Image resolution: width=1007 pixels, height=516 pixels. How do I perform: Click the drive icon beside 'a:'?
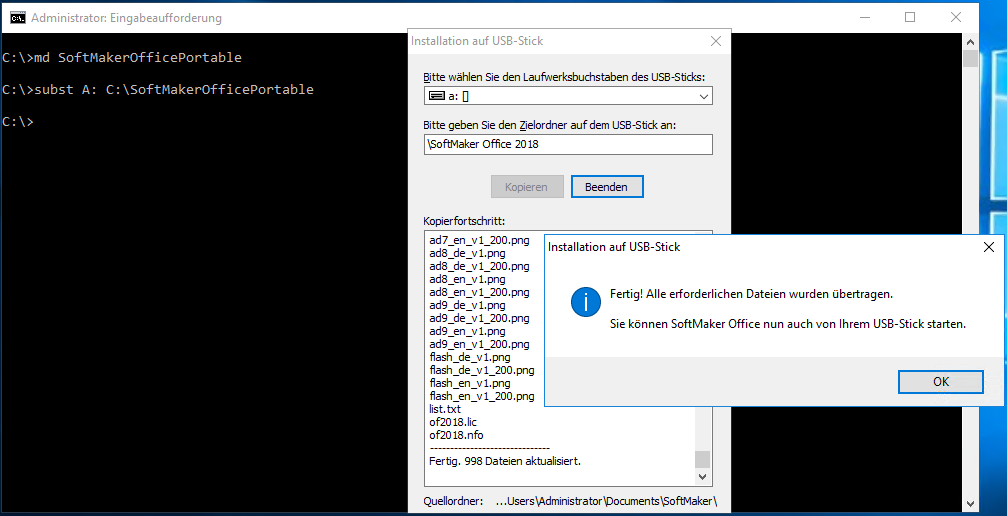(x=437, y=96)
